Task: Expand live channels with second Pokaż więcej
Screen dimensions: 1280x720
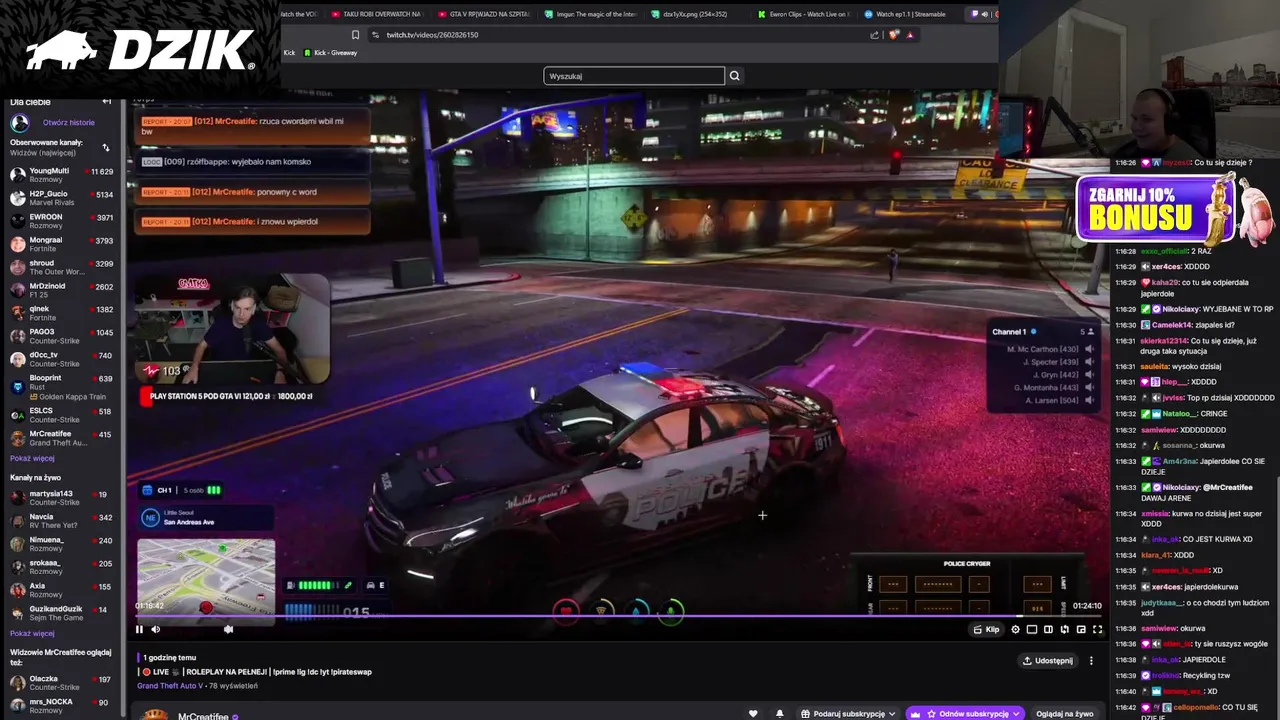Action: click(x=32, y=633)
